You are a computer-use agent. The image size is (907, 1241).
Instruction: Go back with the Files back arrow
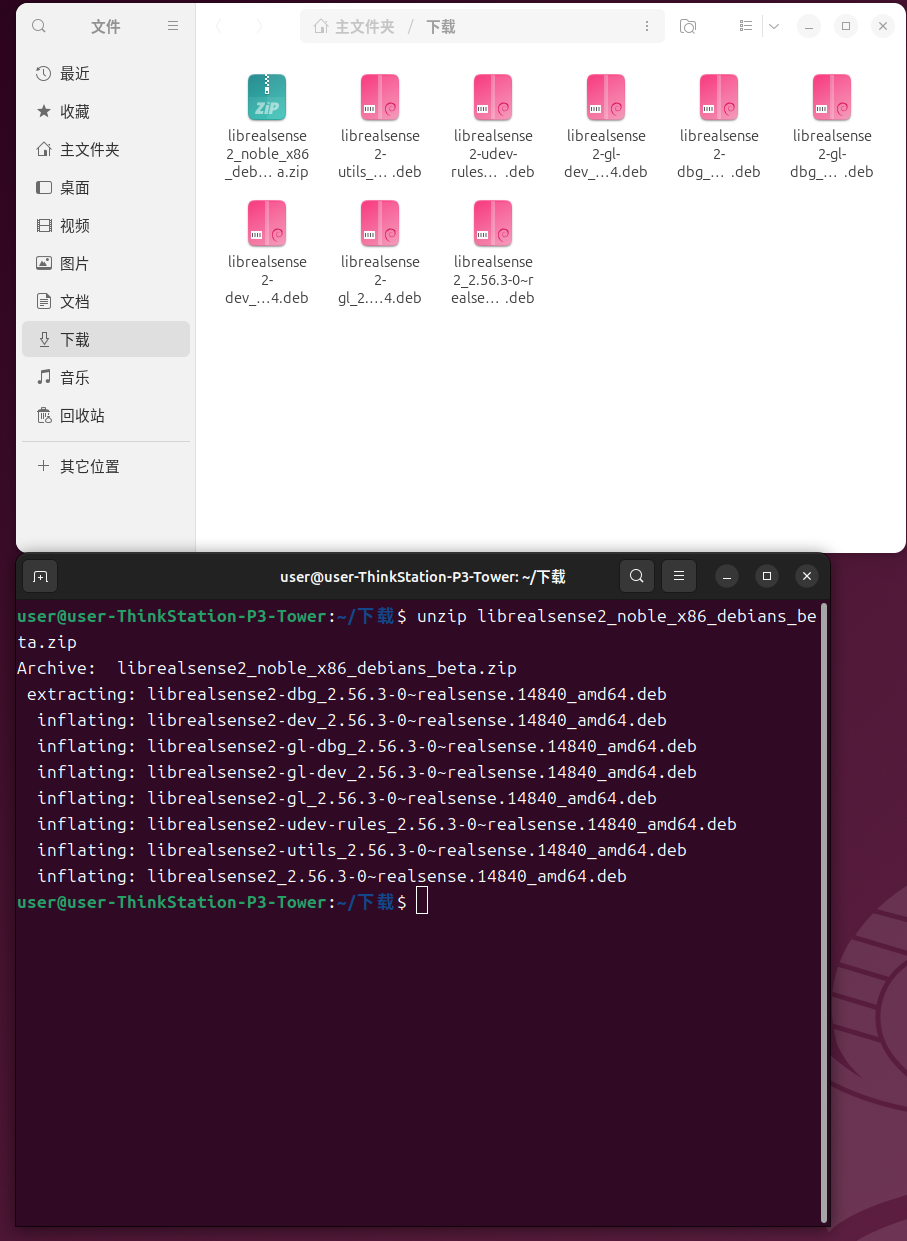pos(219,26)
